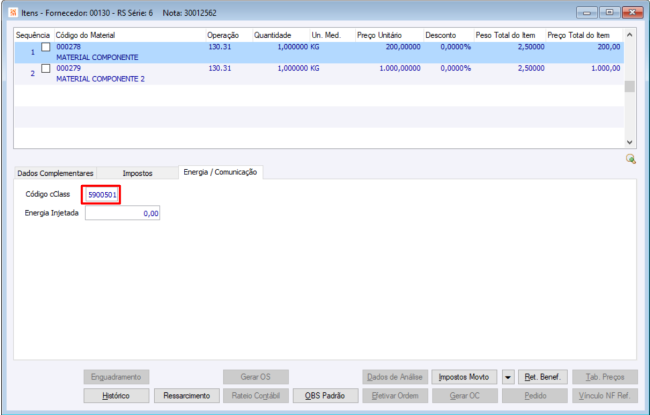Image resolution: width=650 pixels, height=415 pixels.
Task: Click material code 000279
Action: click(68, 68)
